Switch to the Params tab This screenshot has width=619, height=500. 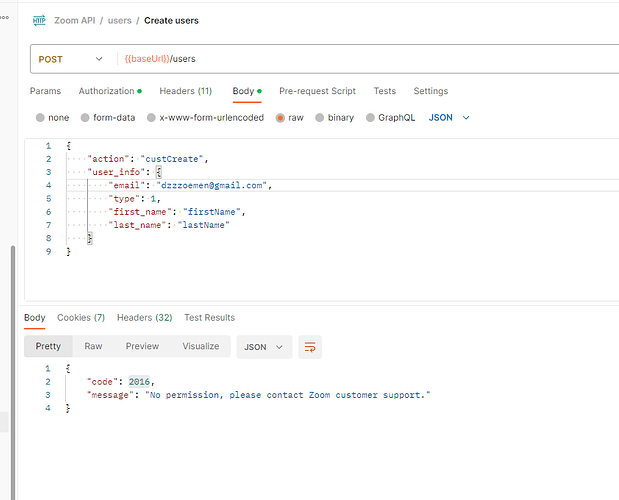pos(46,91)
